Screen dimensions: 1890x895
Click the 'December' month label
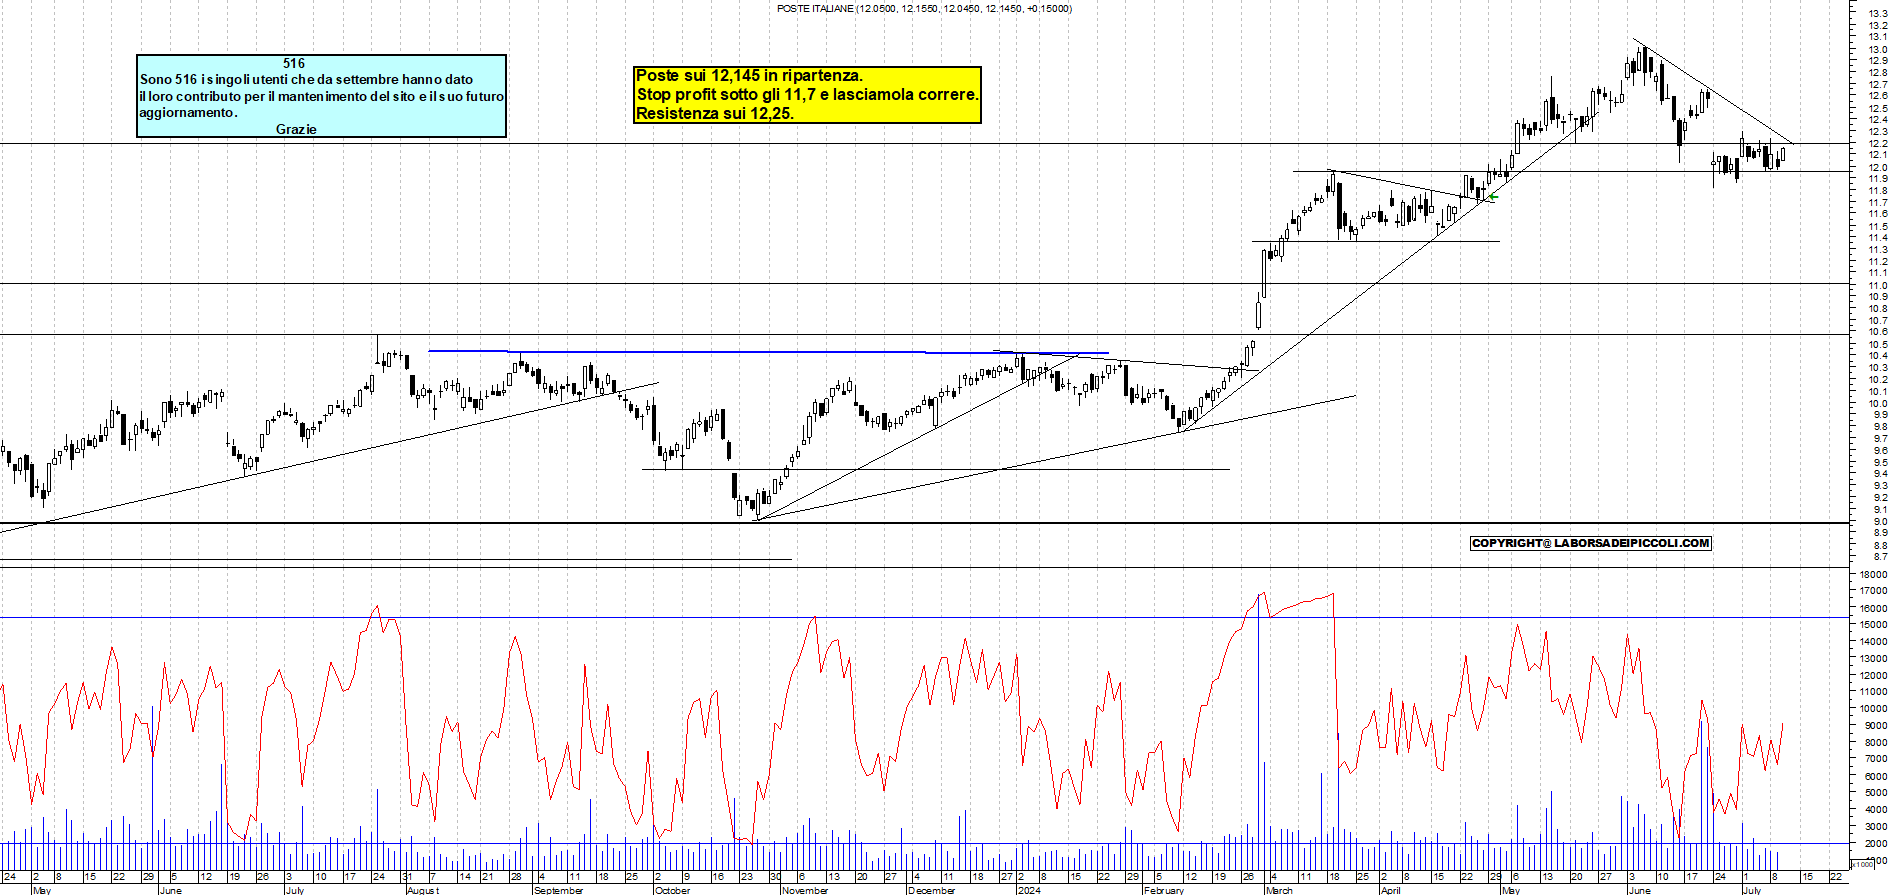(x=932, y=890)
